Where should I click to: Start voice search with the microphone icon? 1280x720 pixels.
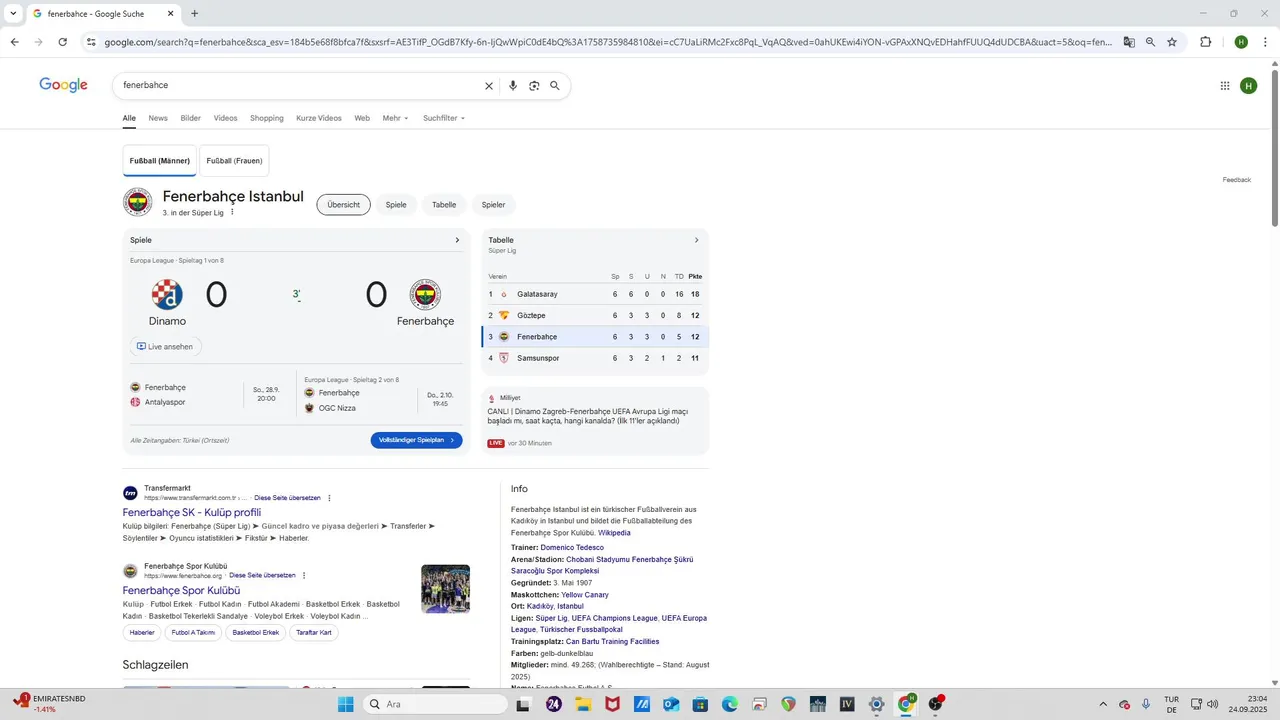coord(513,86)
